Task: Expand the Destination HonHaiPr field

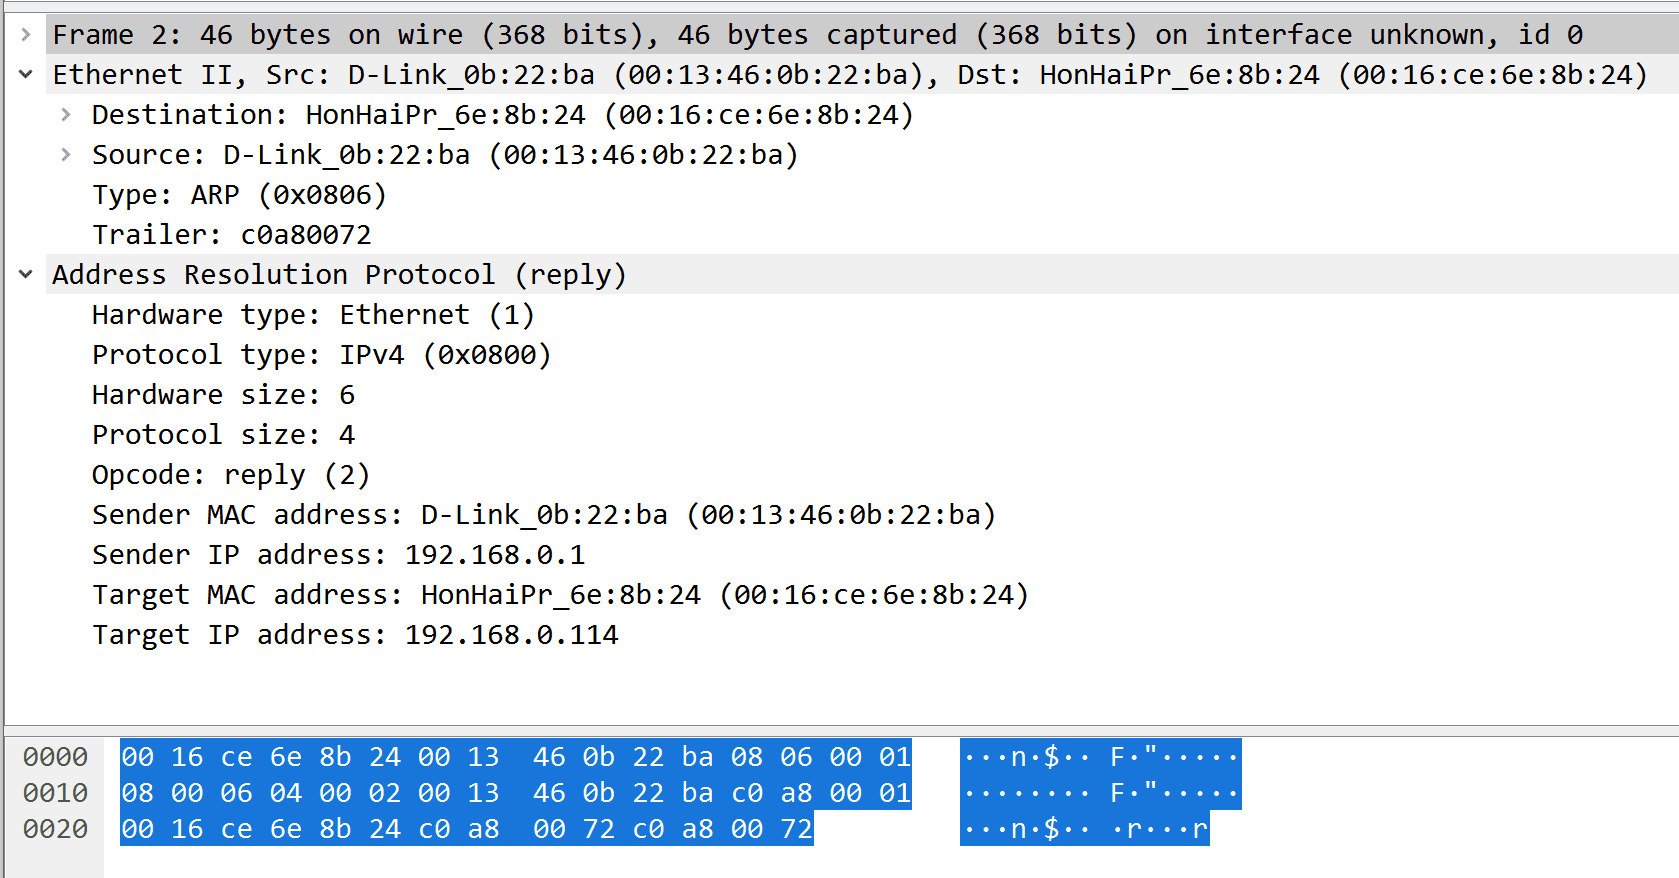Action: pos(66,115)
